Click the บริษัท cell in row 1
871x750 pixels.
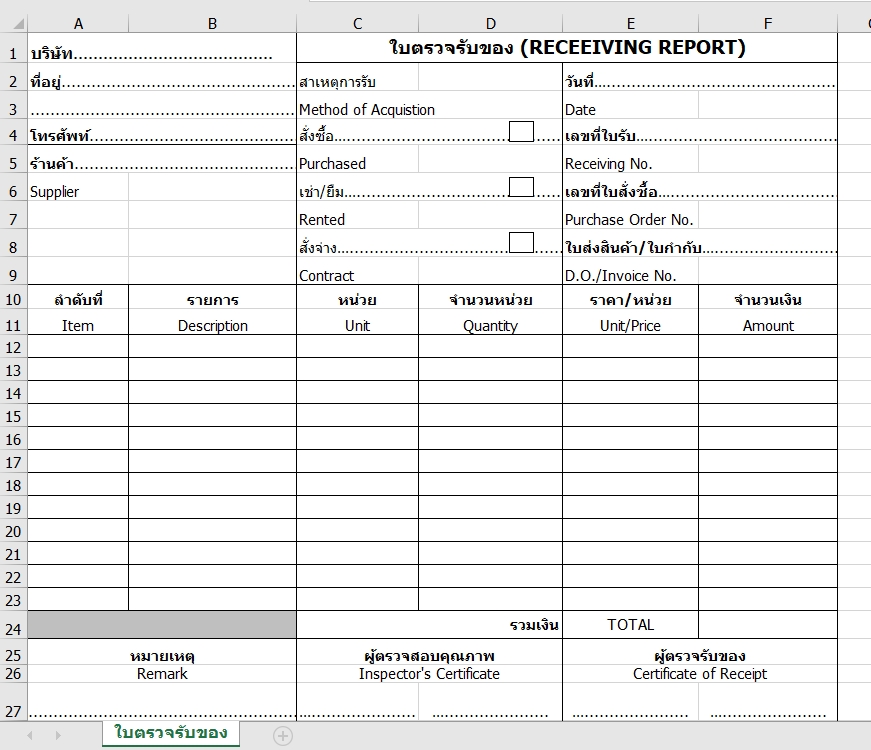pos(162,48)
